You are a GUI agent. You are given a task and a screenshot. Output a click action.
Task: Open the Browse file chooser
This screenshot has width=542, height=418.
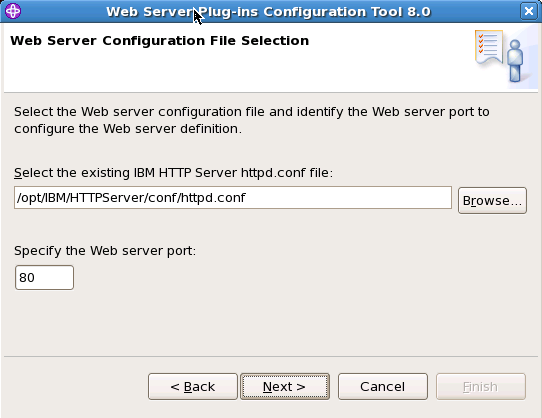[492, 201]
